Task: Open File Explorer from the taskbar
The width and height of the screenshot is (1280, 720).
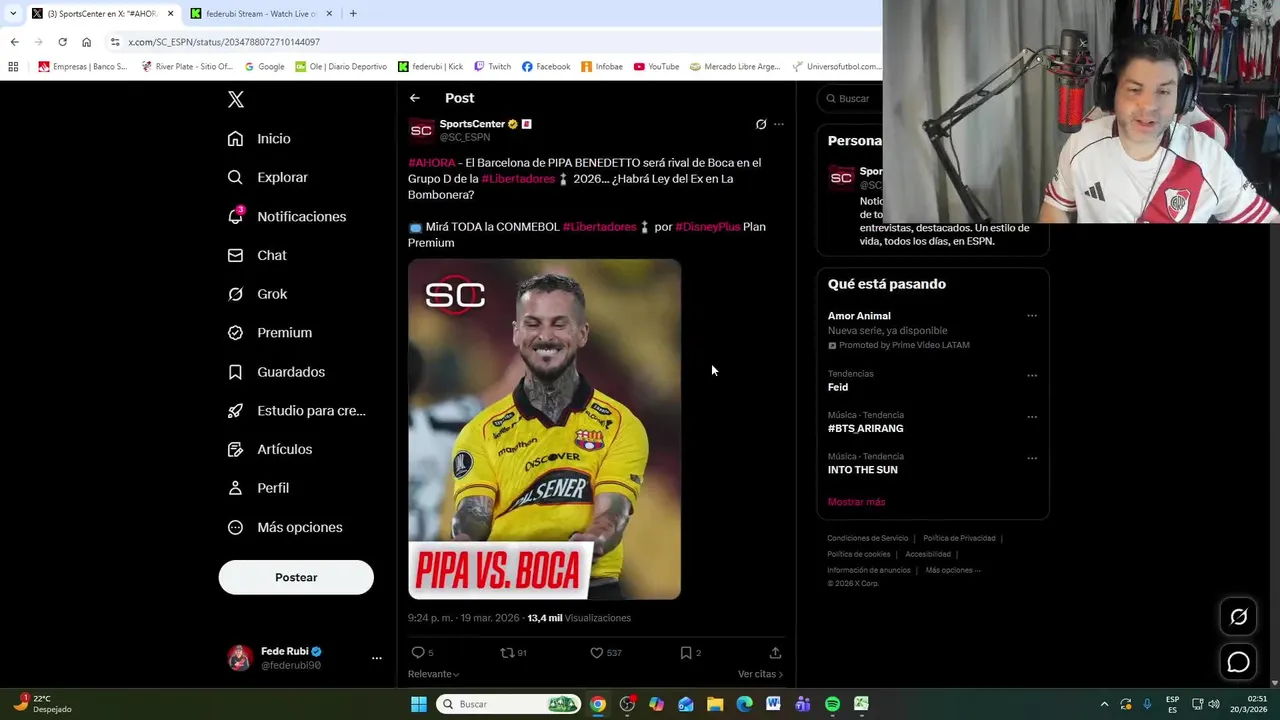Action: tap(715, 704)
